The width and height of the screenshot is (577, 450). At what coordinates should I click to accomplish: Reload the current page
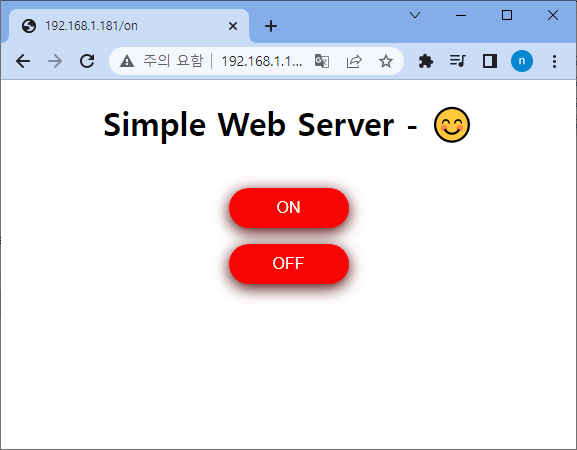[x=87, y=61]
